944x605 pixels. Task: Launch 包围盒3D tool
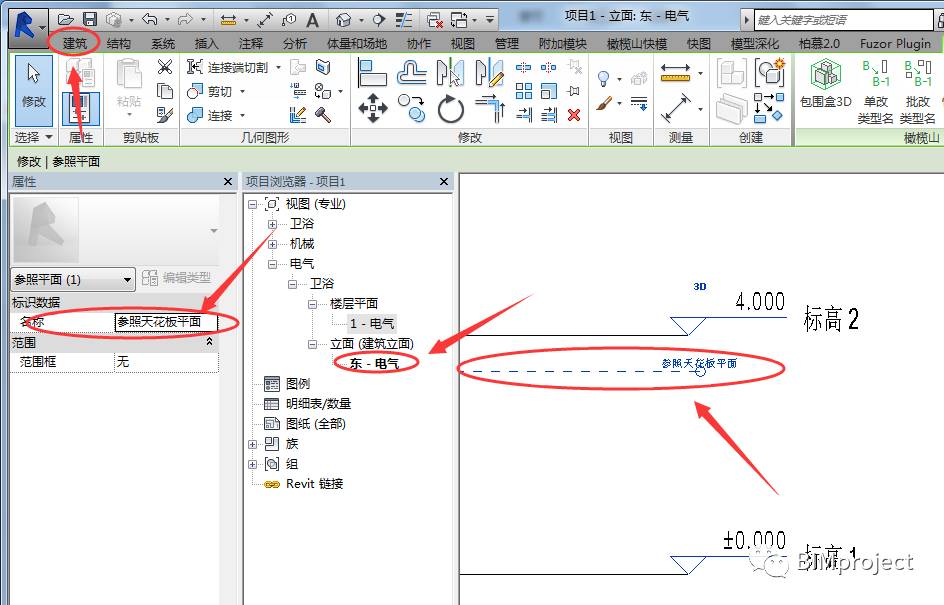click(825, 84)
